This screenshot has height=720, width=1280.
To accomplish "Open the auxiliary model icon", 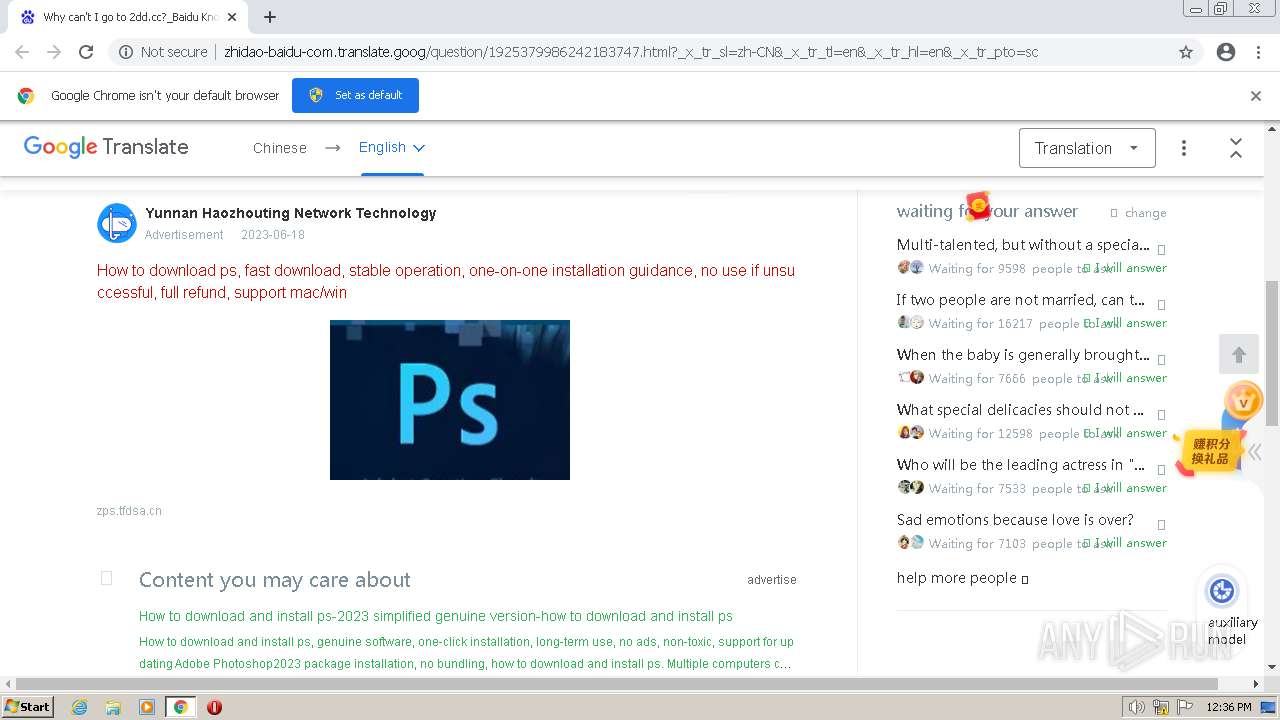I will [1222, 591].
